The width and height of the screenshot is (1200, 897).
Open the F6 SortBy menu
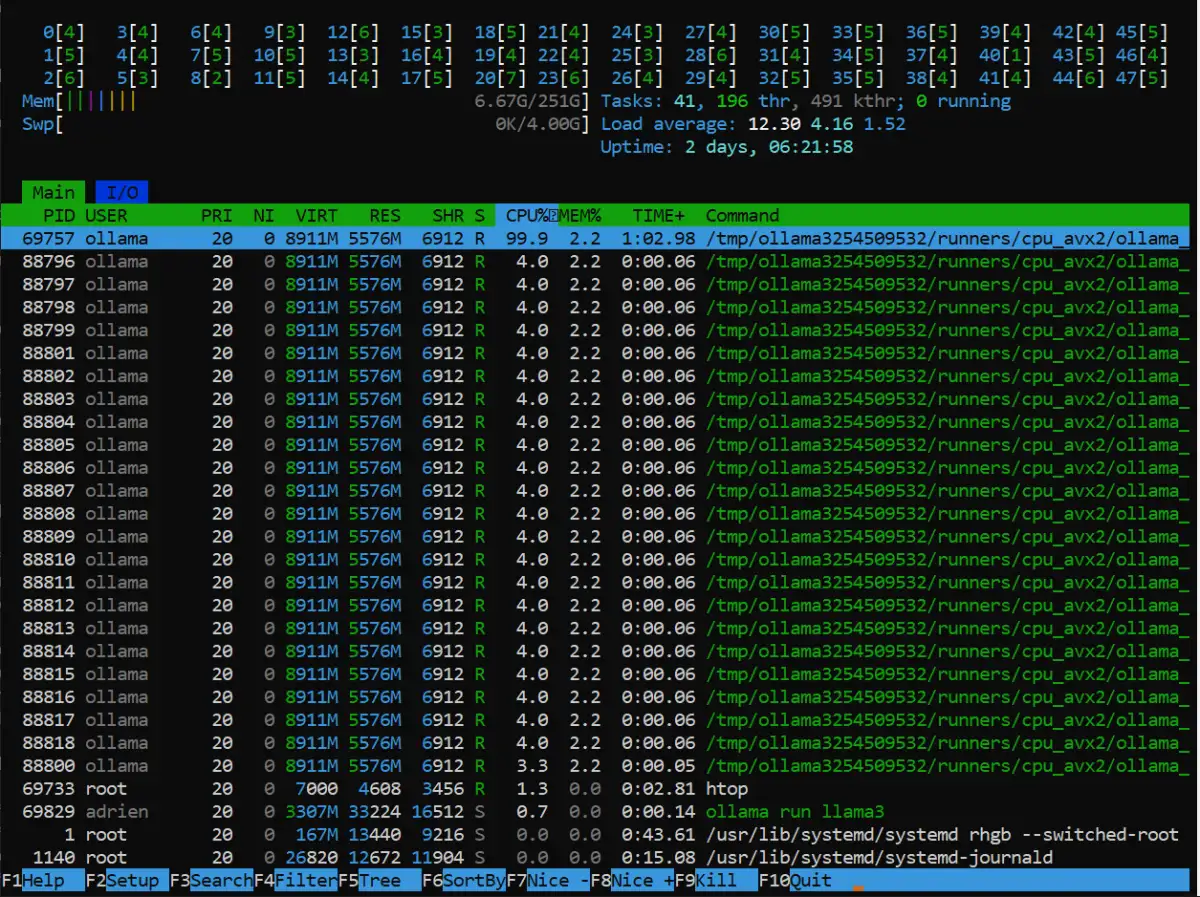click(x=463, y=880)
